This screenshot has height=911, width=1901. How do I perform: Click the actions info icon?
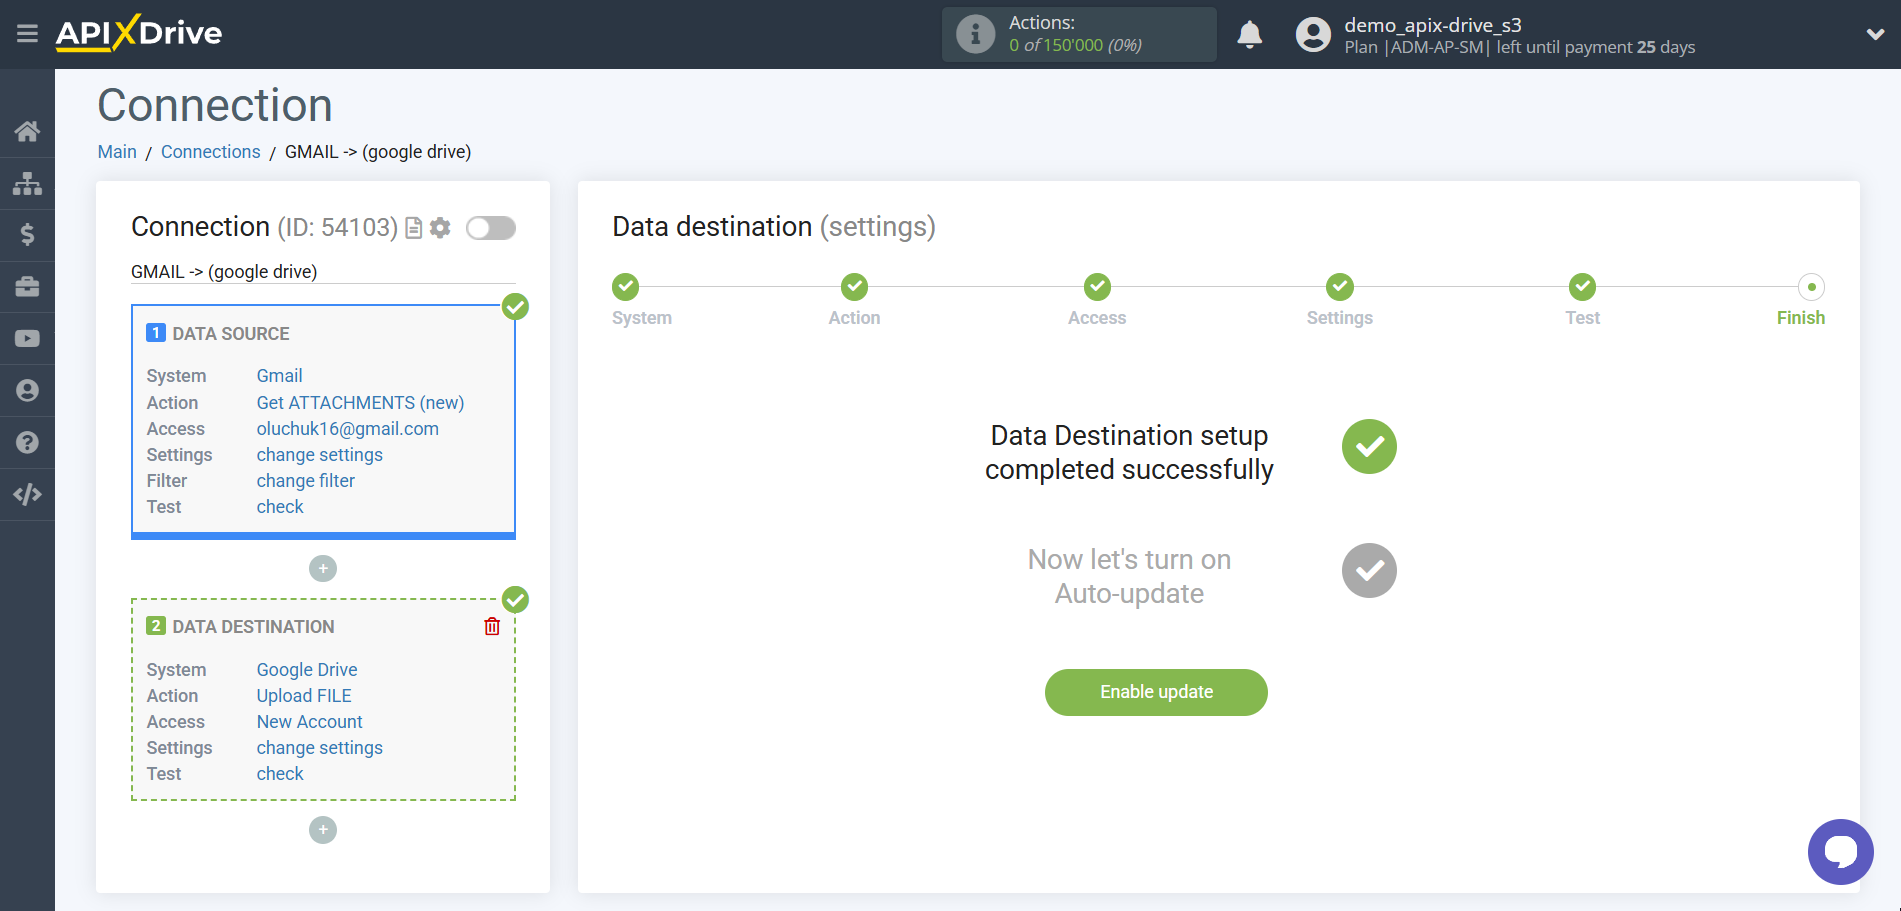[975, 34]
